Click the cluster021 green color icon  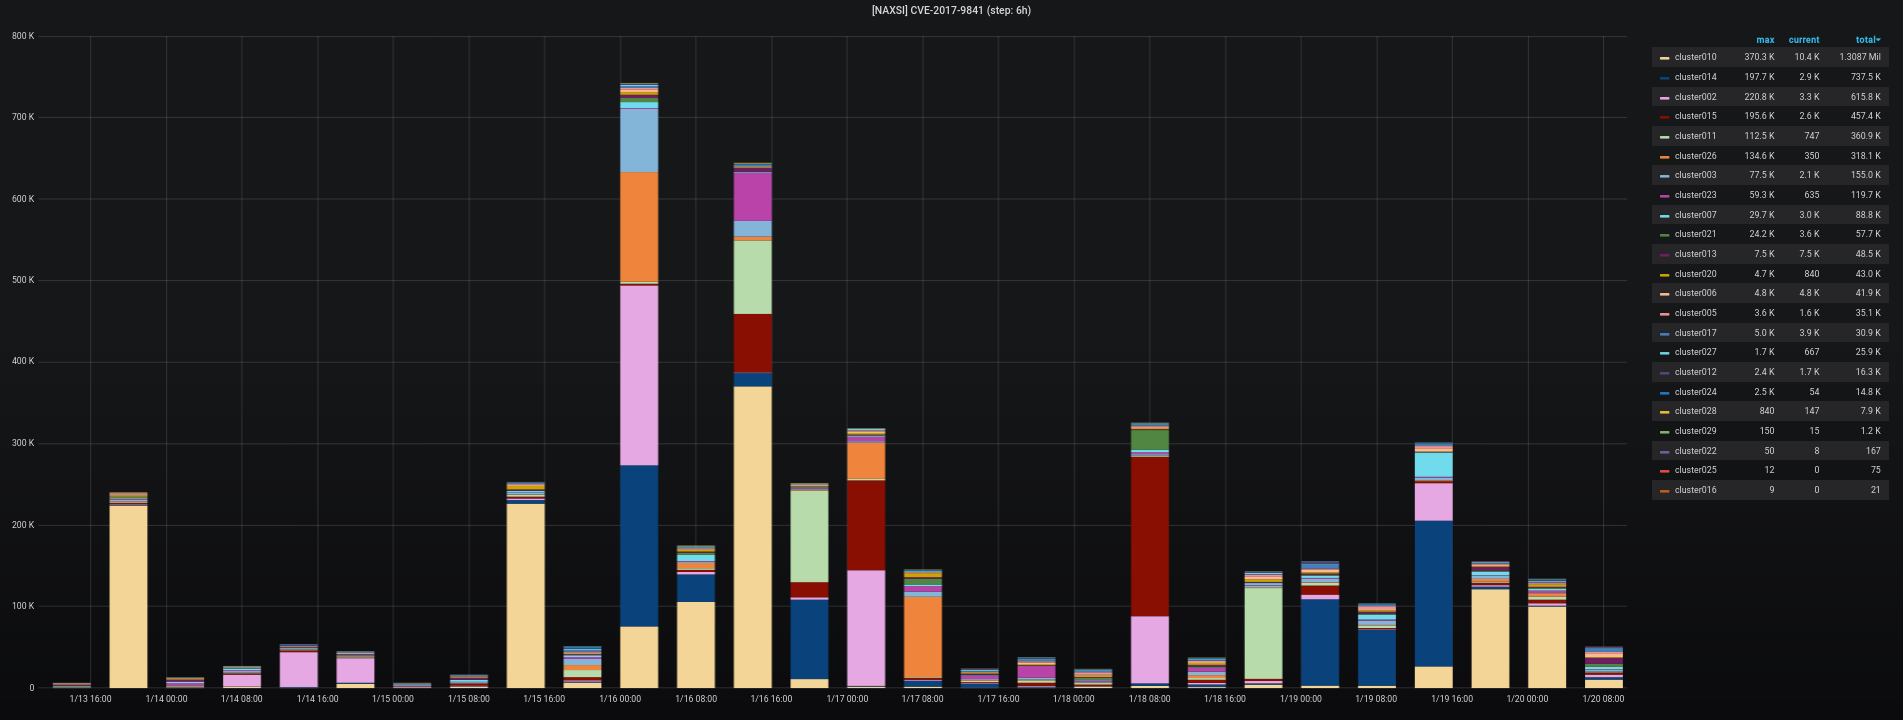pyautogui.click(x=1664, y=235)
